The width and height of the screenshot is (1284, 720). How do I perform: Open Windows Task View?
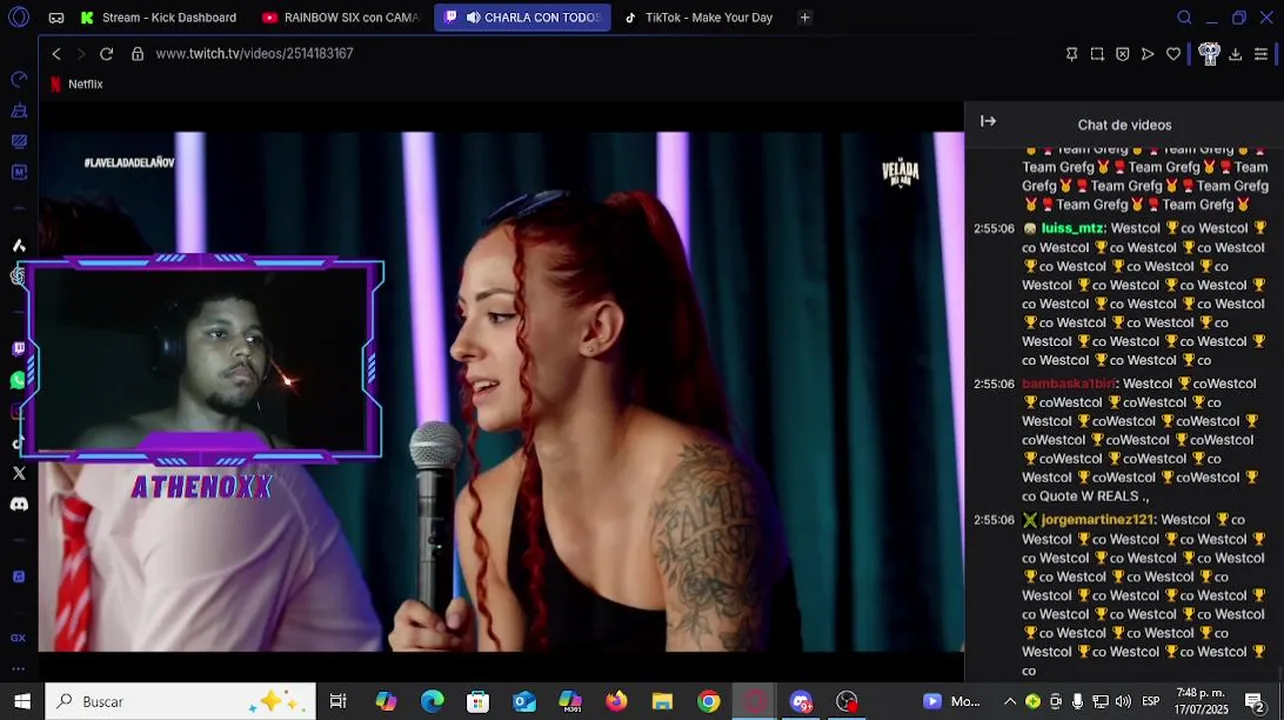coord(338,701)
